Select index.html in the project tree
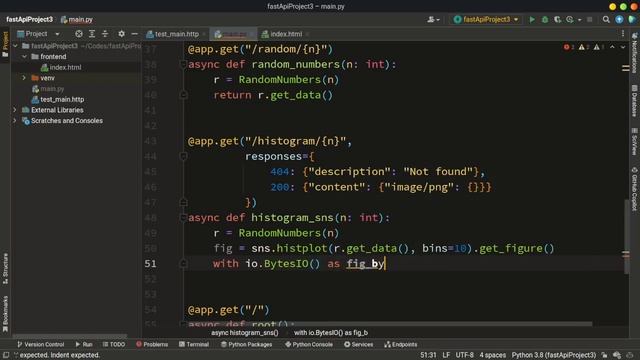 (x=61, y=67)
